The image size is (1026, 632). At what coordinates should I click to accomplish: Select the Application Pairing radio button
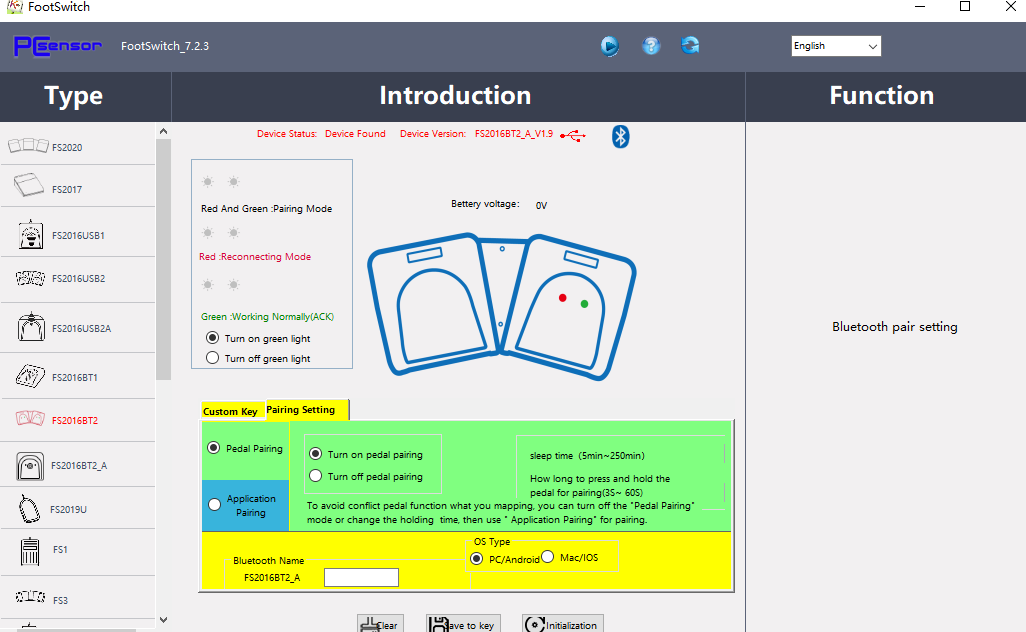pos(215,504)
